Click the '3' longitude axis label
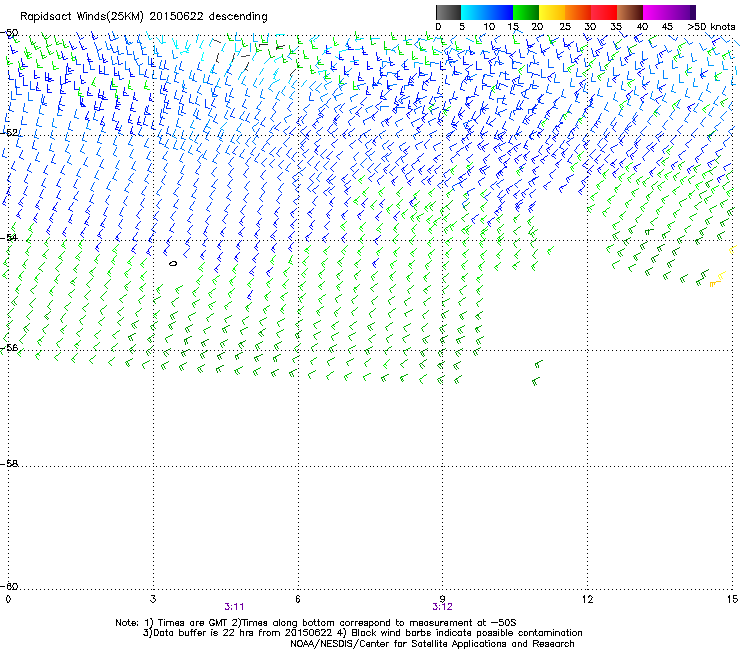This screenshot has height=650, width=740. [153, 599]
